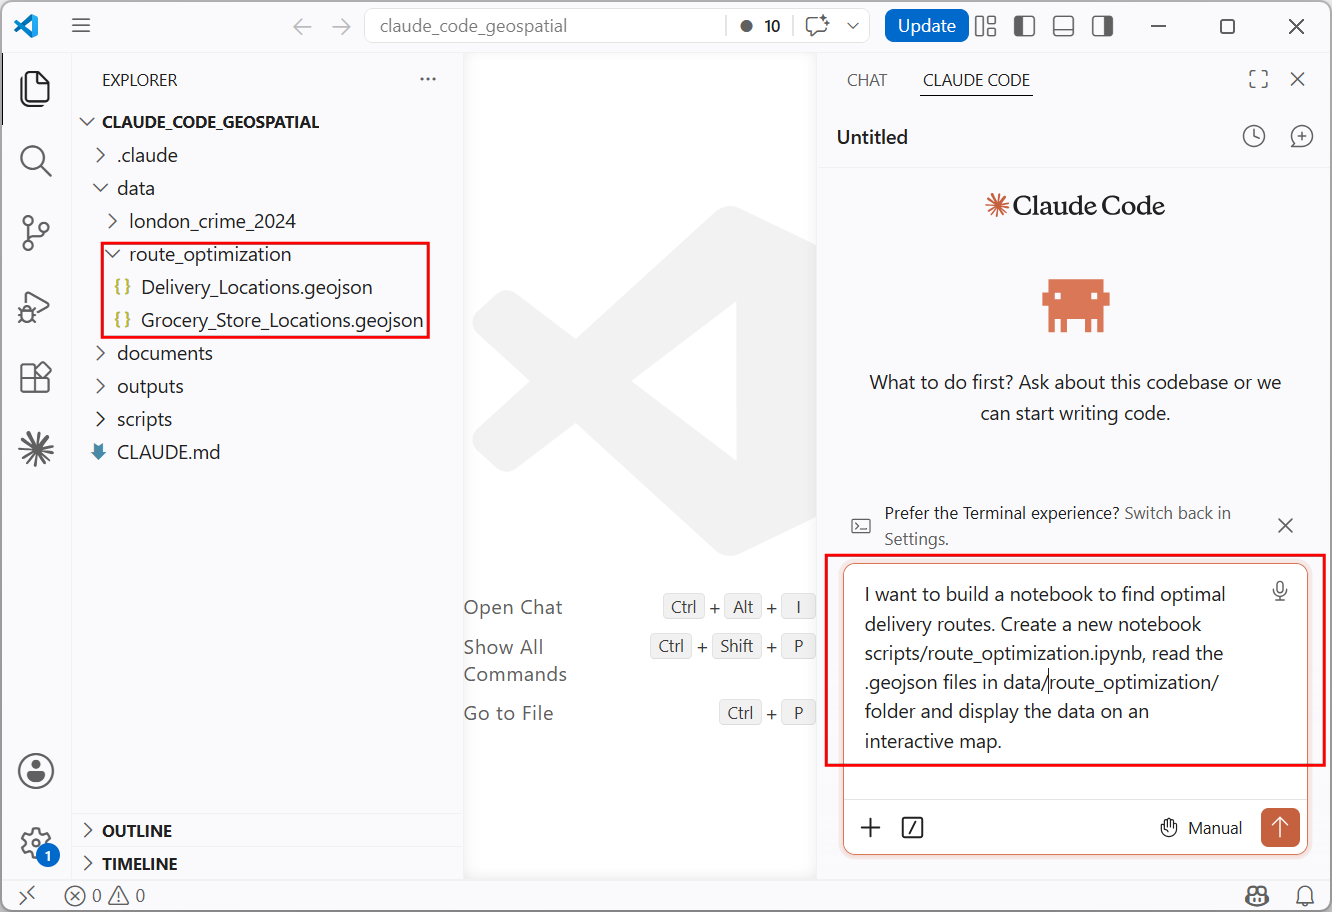Customize layout icon in title bar

pos(986,26)
